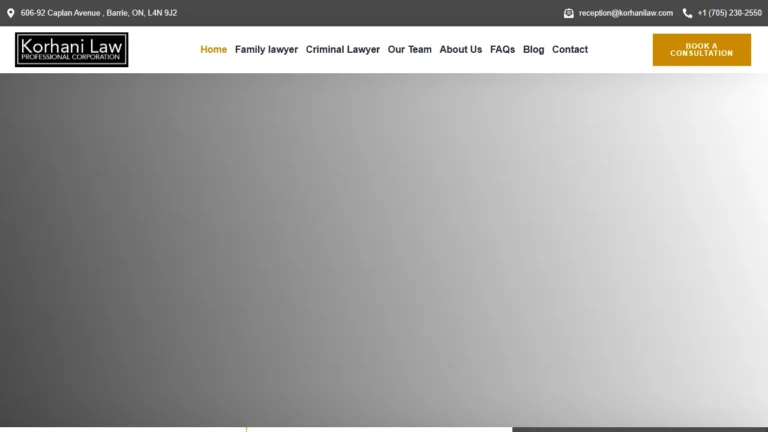Open the Contact page
Screen dimensions: 768x432
[570, 49]
